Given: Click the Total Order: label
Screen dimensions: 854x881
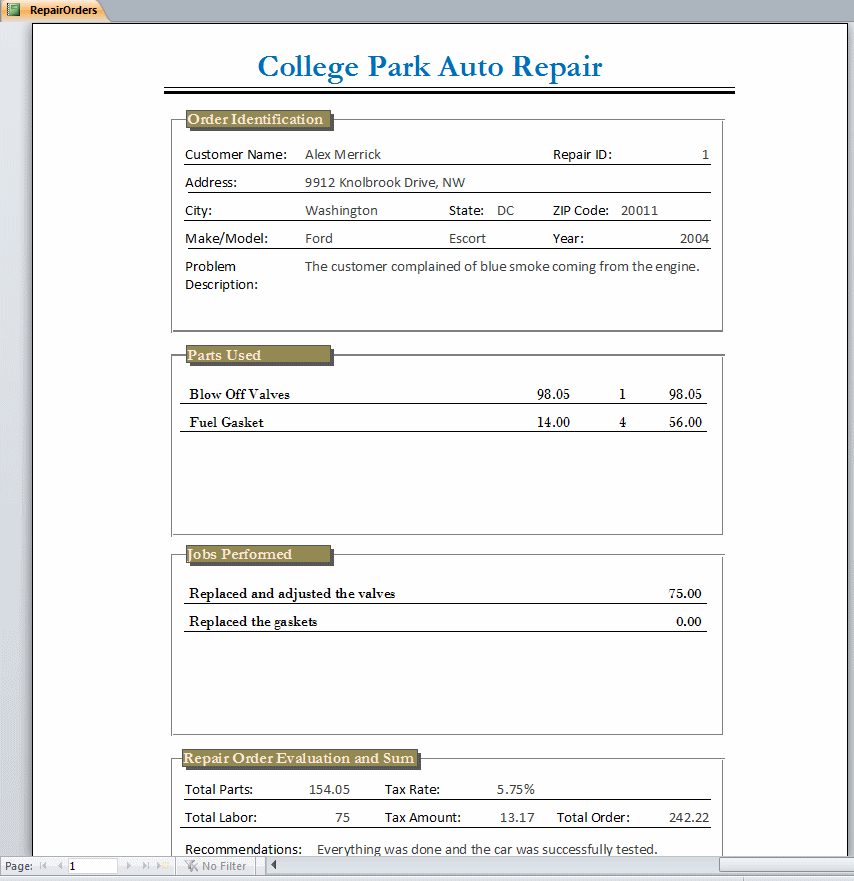Looking at the screenshot, I should click(593, 818).
